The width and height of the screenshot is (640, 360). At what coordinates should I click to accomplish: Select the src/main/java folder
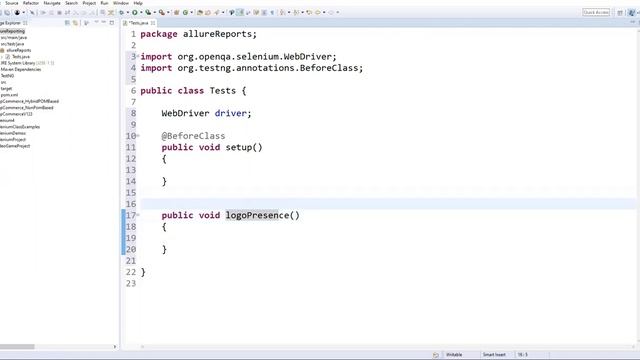tap(13, 38)
